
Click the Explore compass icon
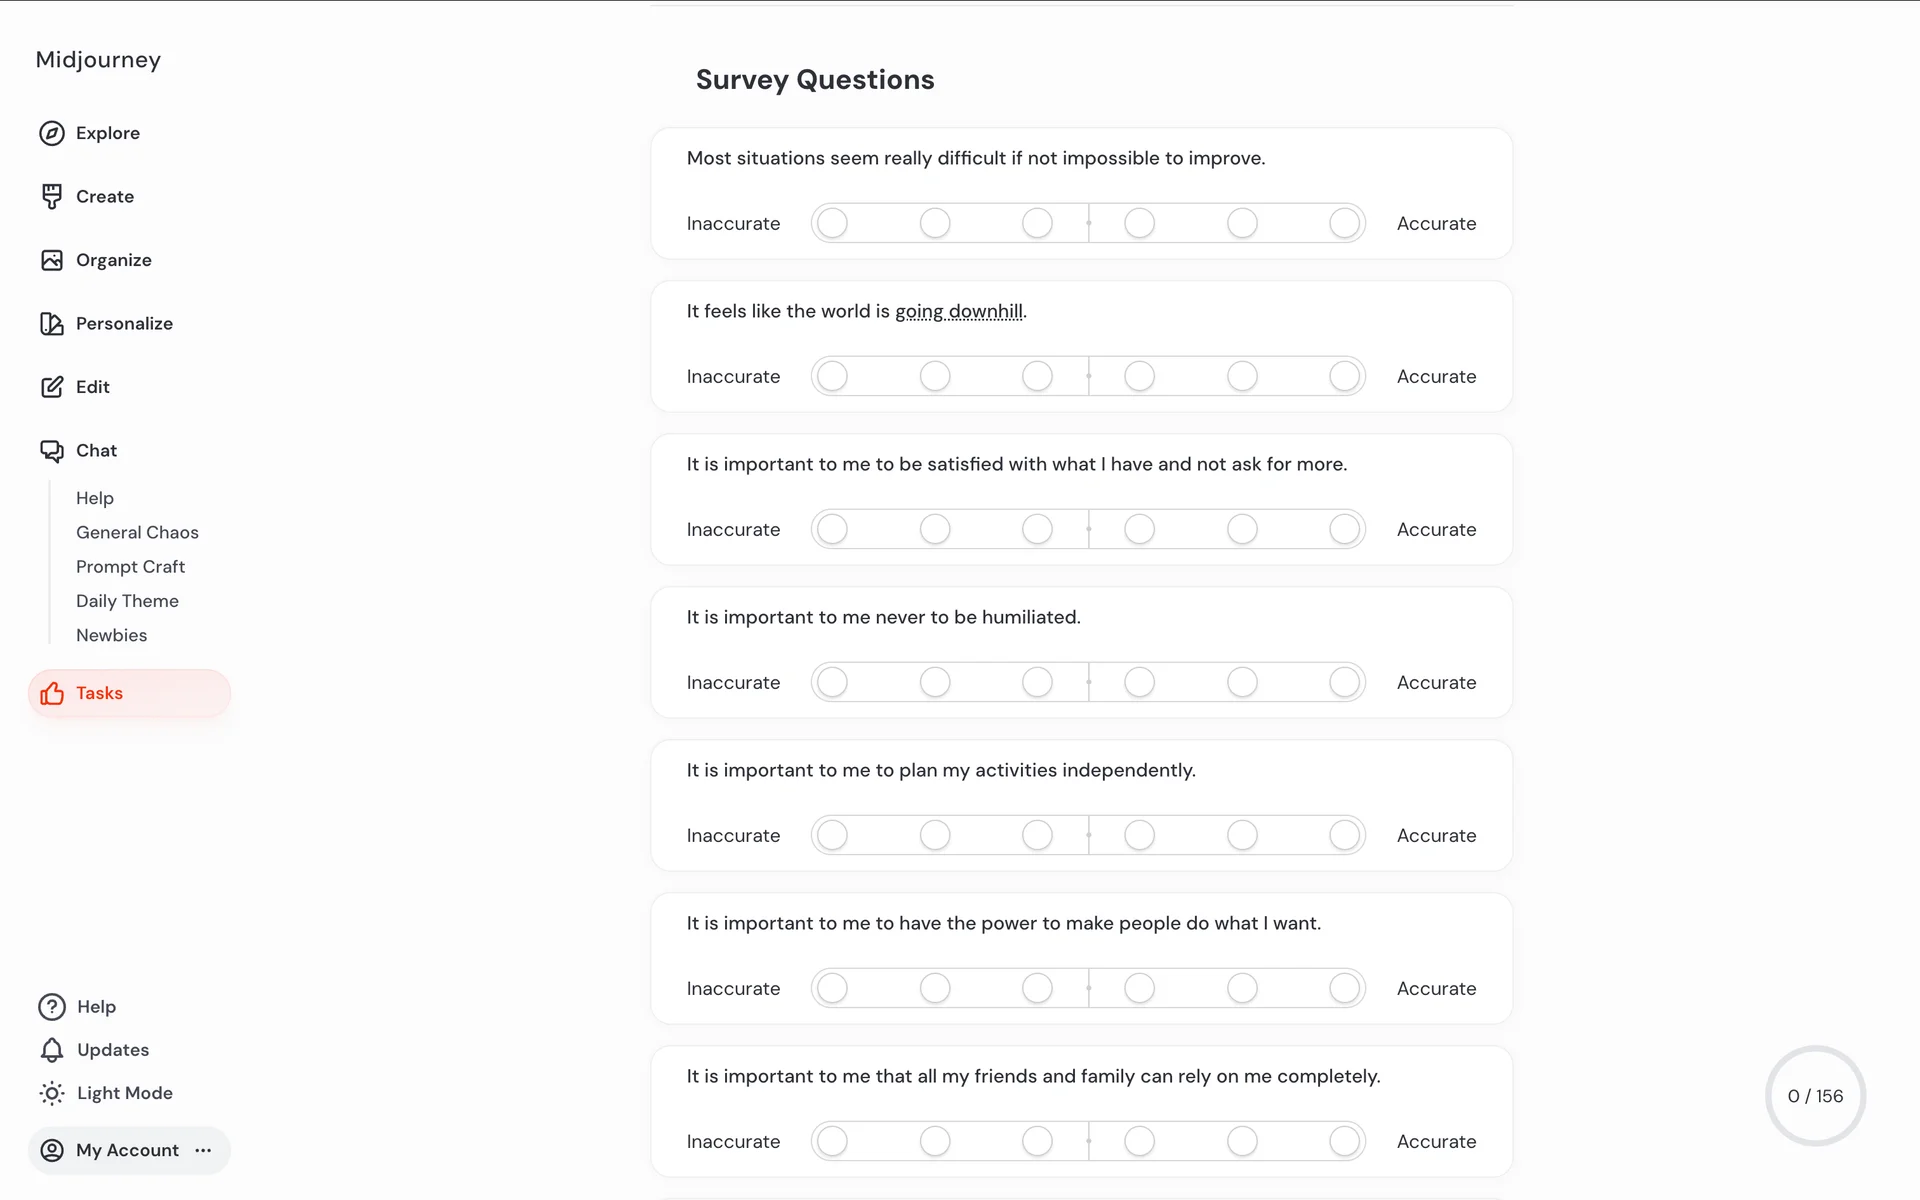52,133
